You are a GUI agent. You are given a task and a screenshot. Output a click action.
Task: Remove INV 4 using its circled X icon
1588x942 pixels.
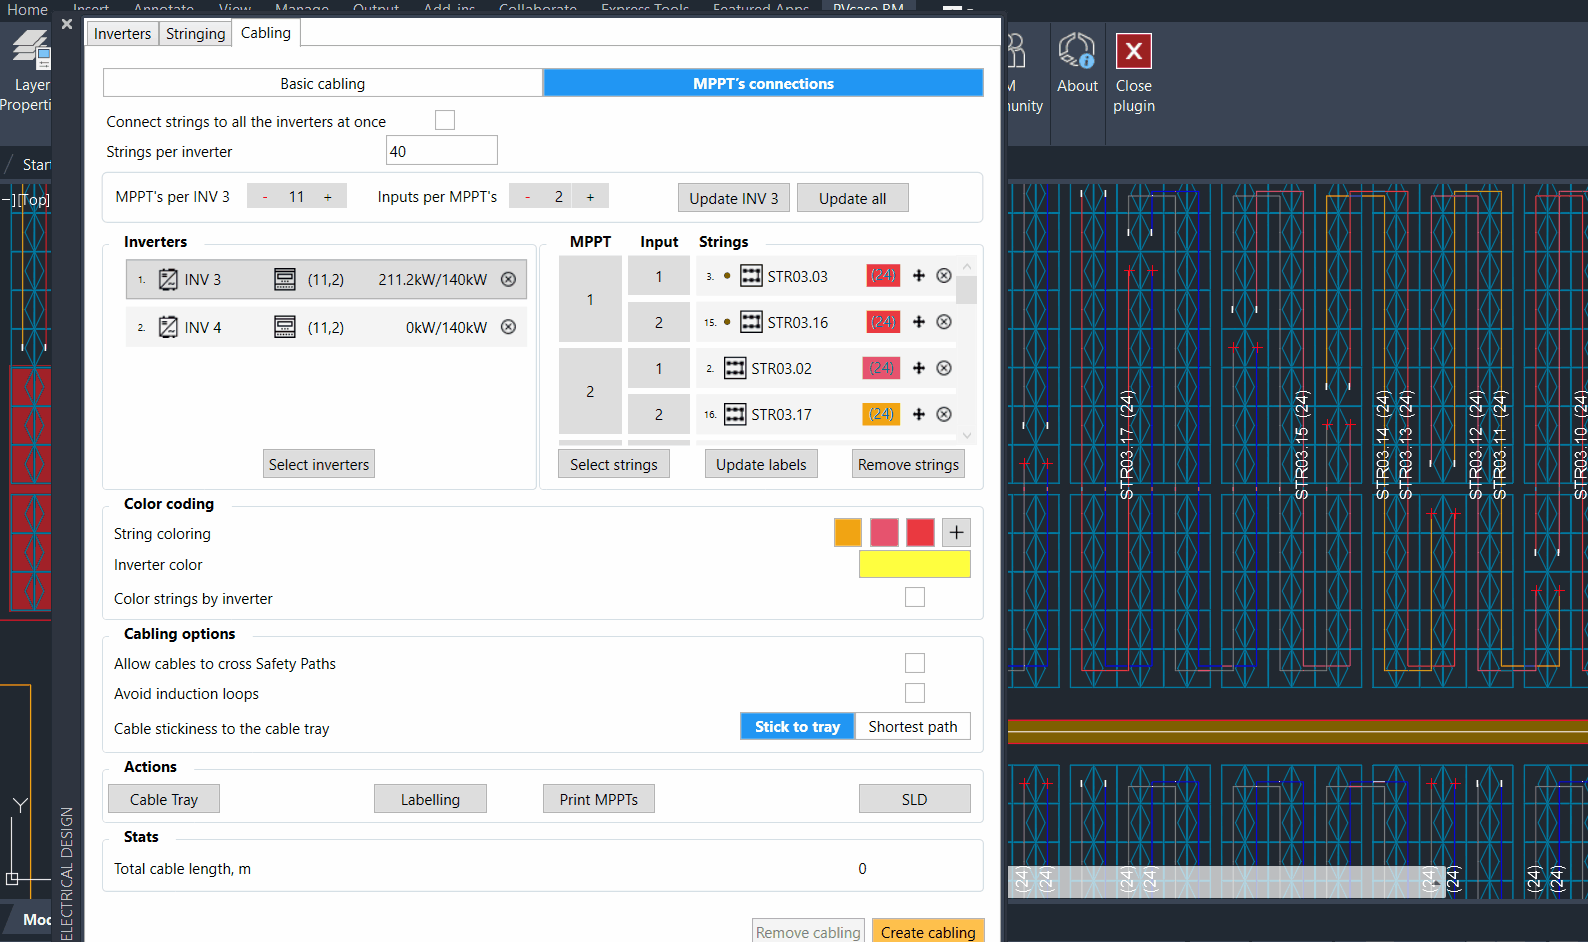pyautogui.click(x=508, y=327)
